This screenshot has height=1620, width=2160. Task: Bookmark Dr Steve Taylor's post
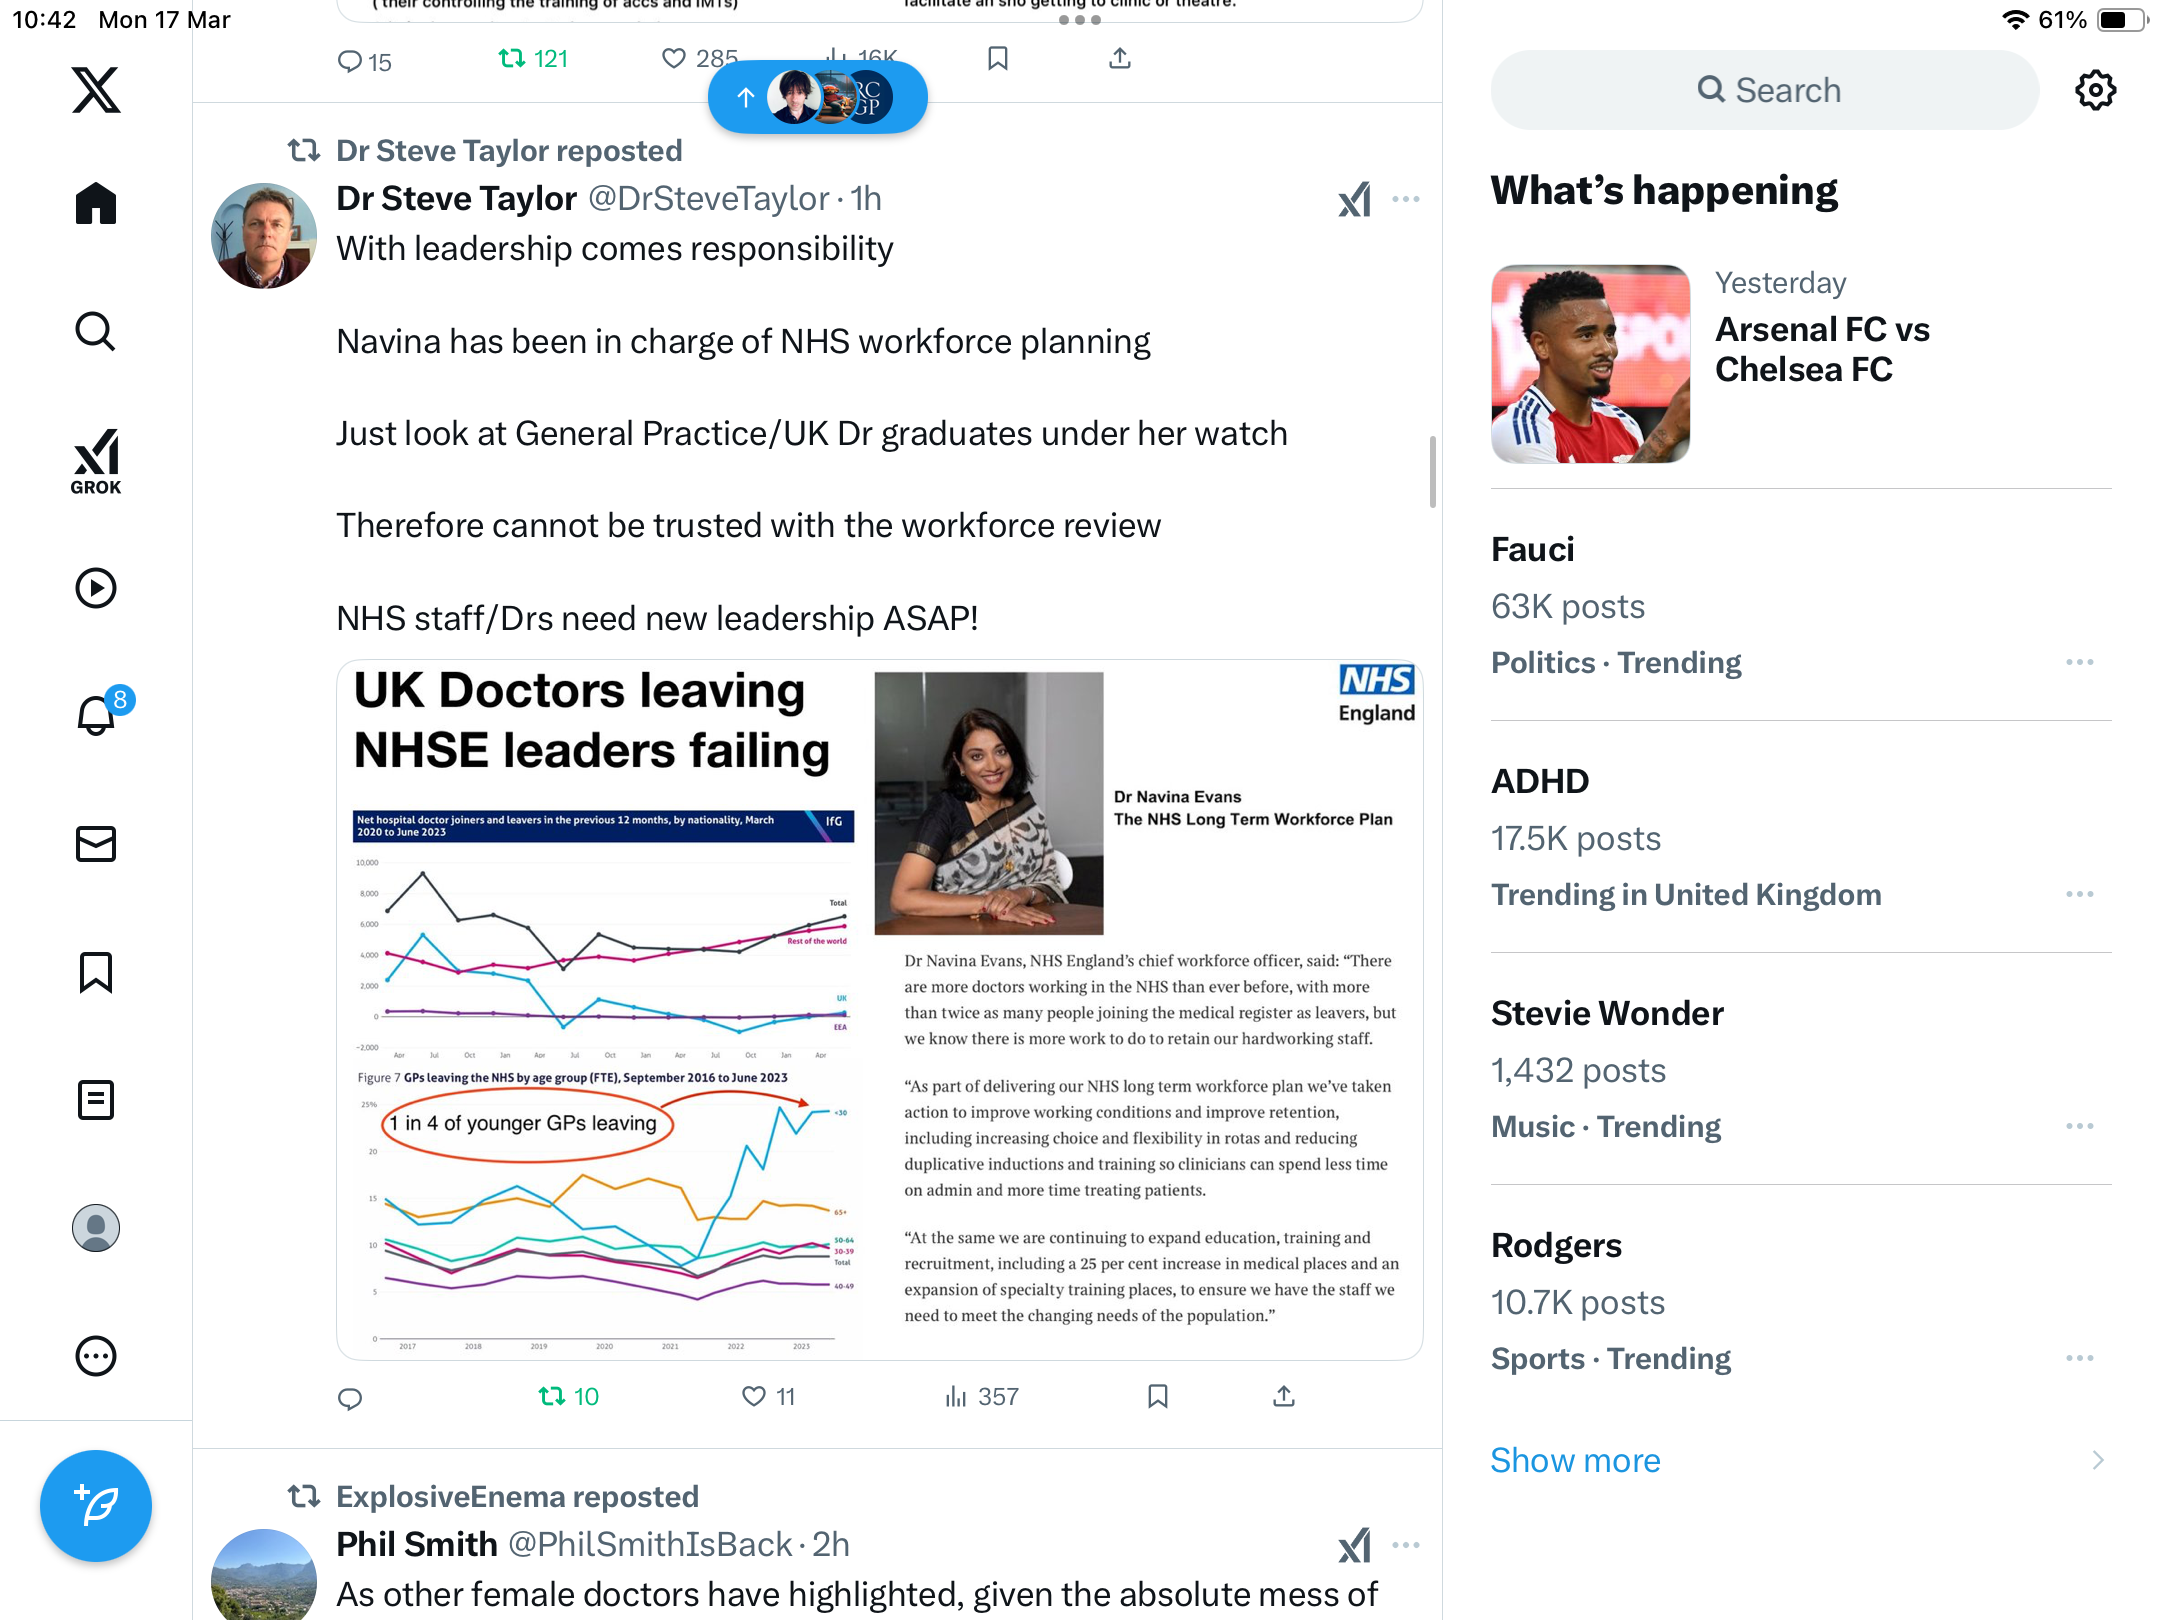[1158, 1396]
